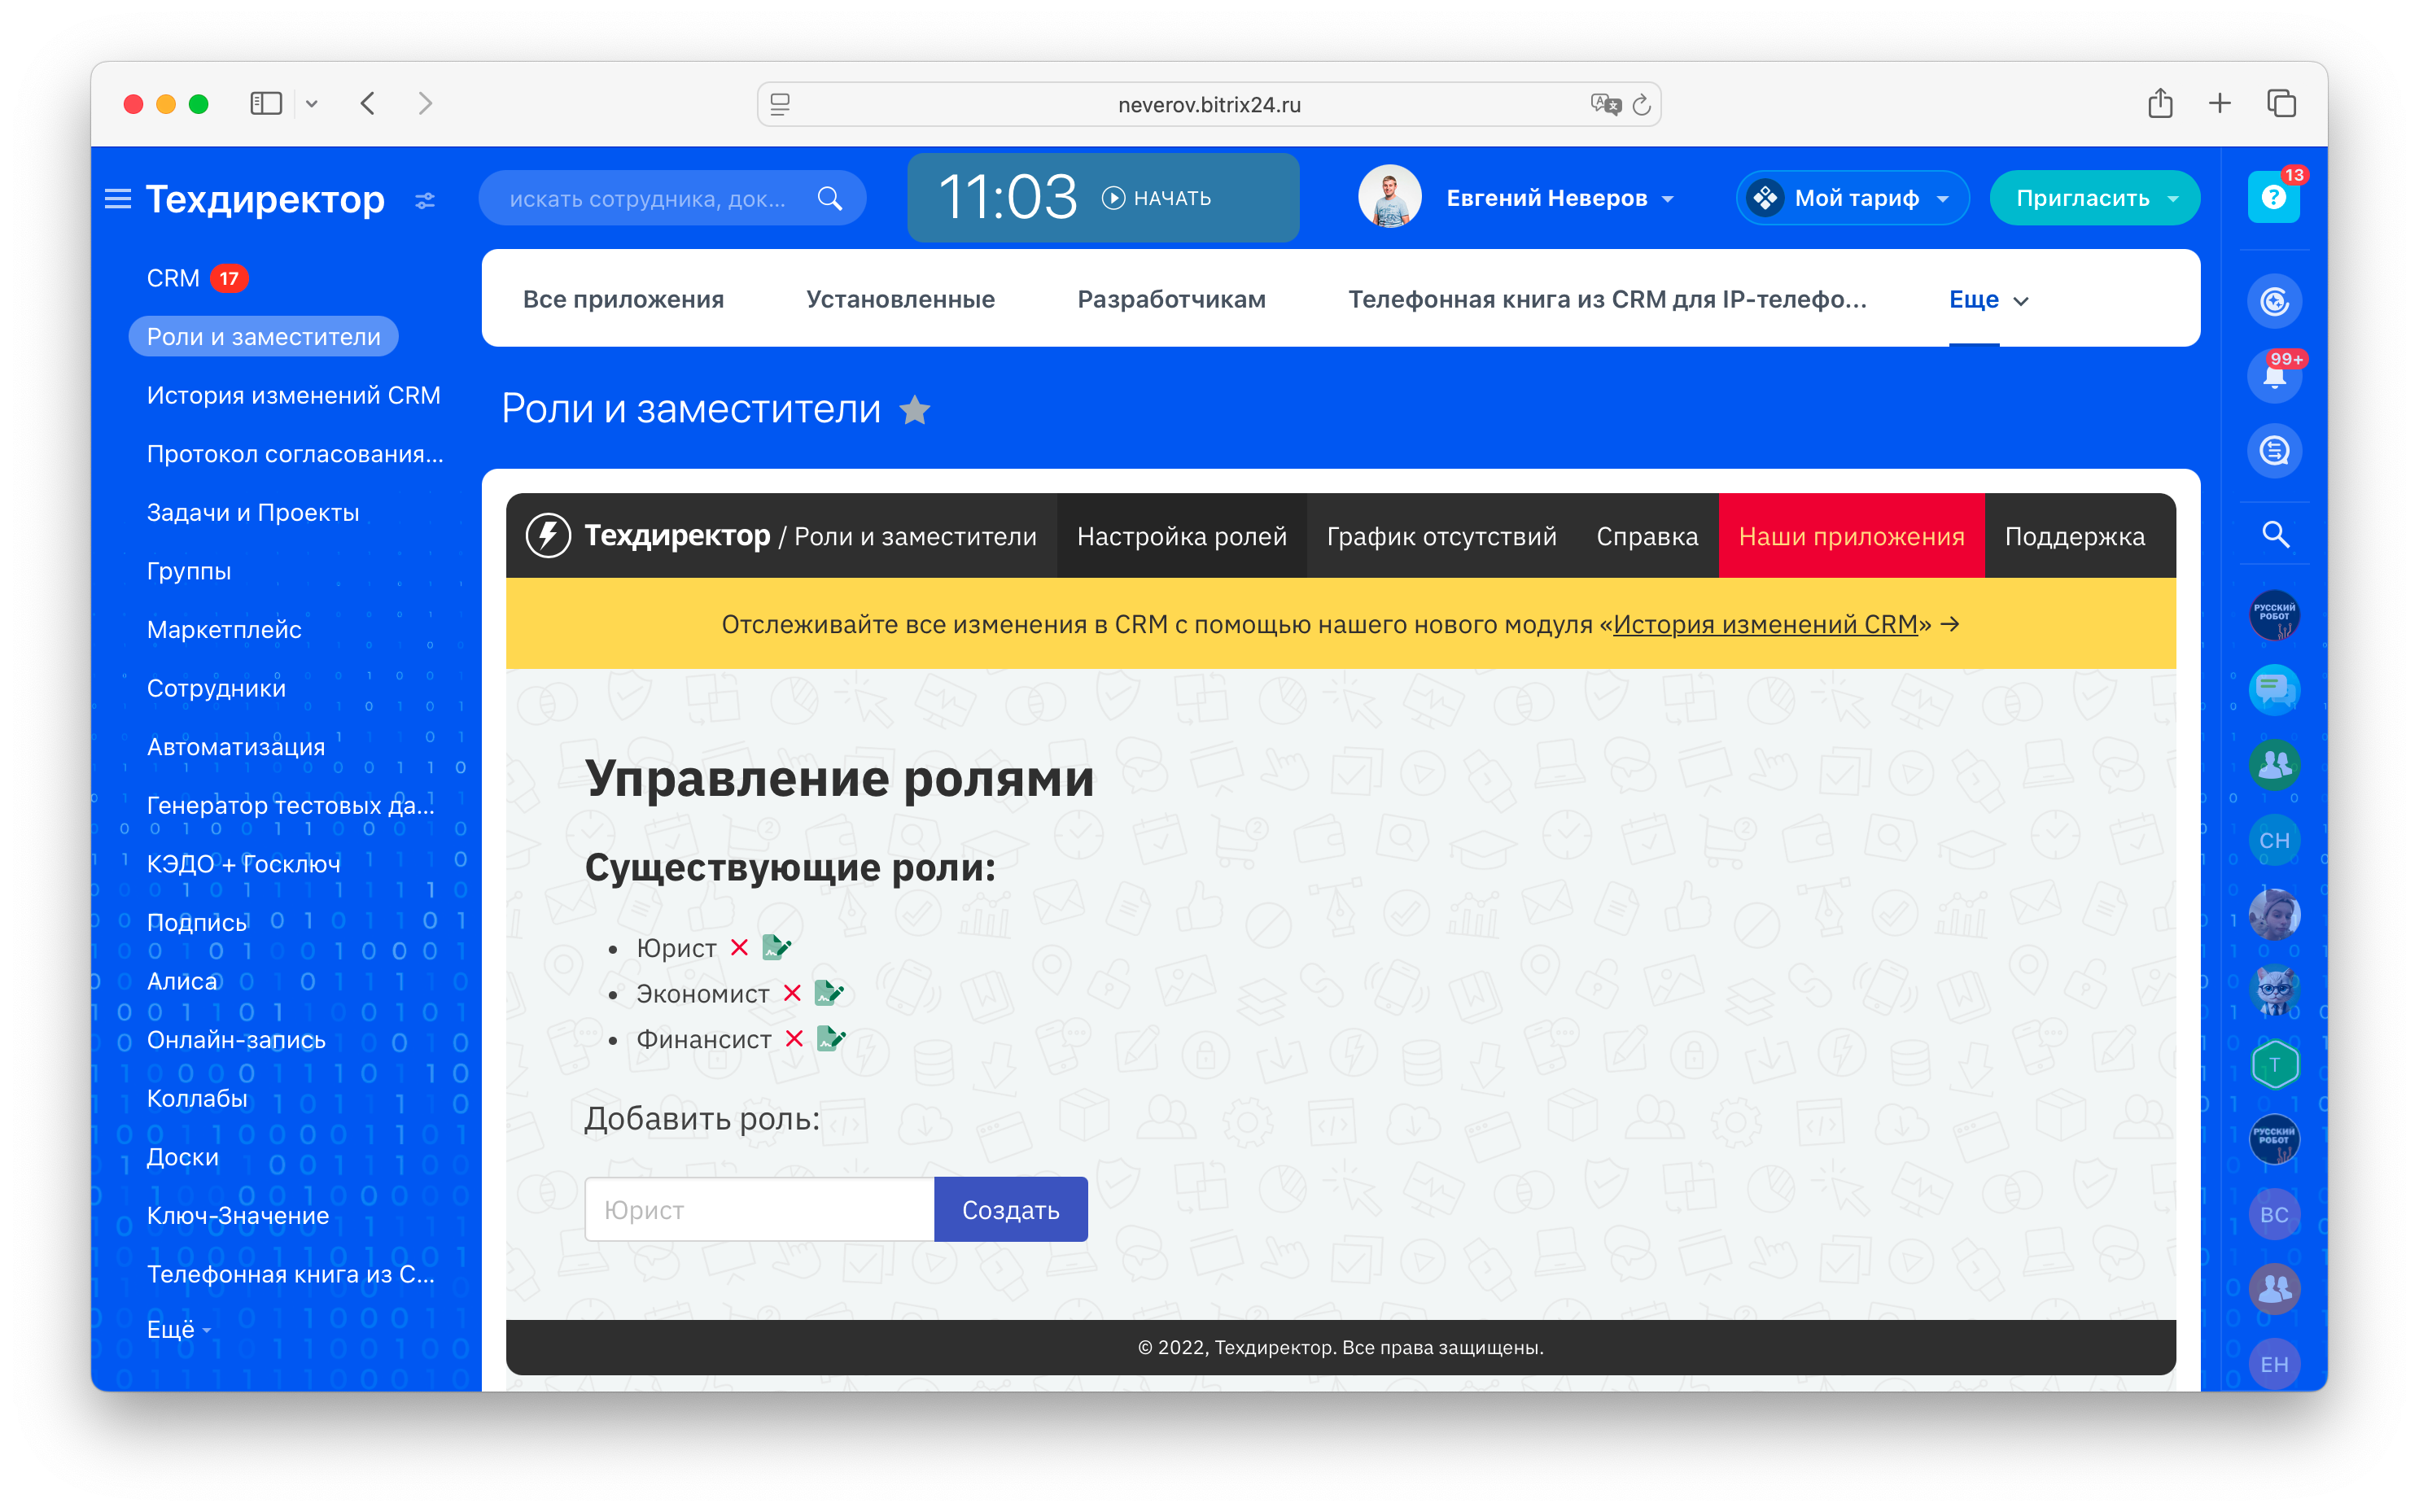
Task: Edit the Экономист role pencil icon
Action: coord(829,993)
